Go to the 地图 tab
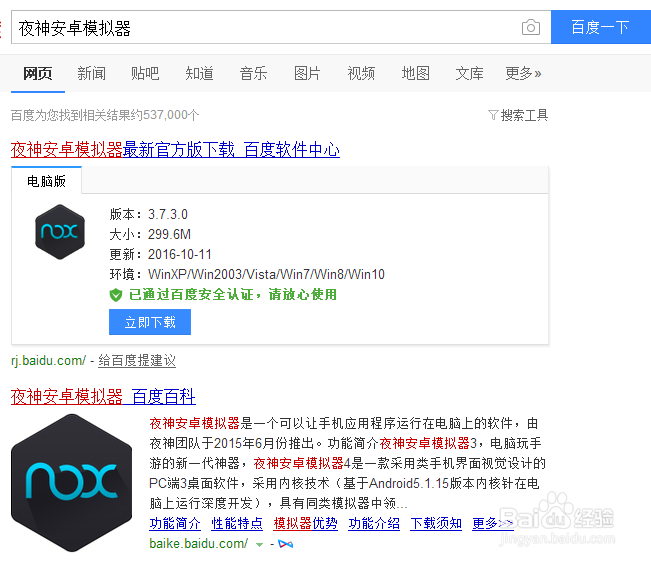This screenshot has height=561, width=651. (x=415, y=73)
